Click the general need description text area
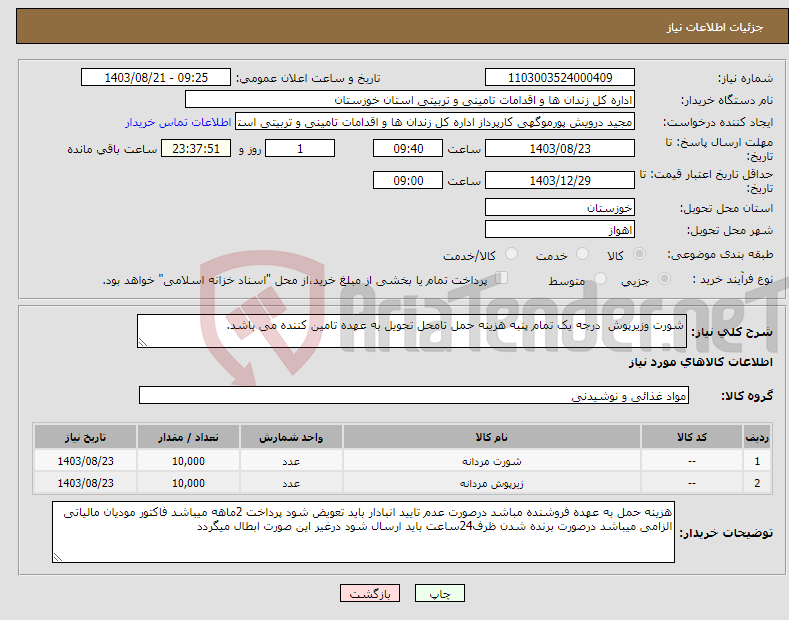 click(412, 331)
